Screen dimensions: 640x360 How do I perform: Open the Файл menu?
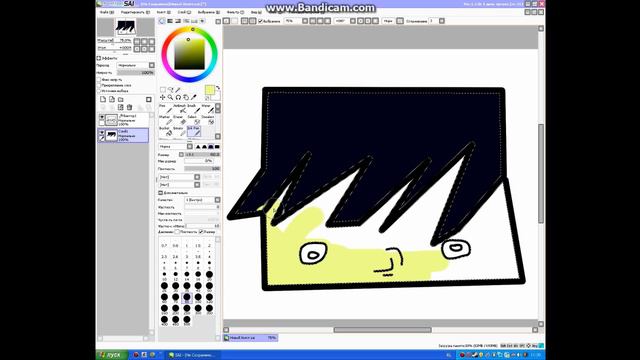107,12
